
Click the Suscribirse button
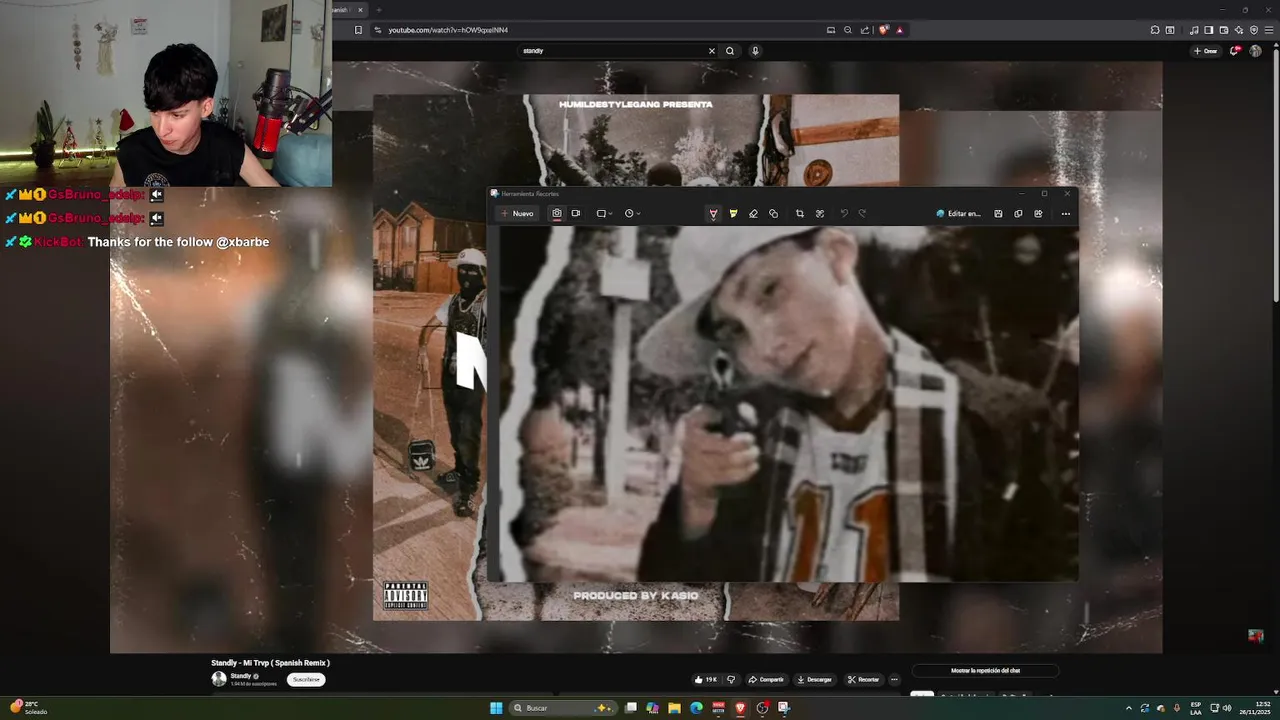pos(306,679)
